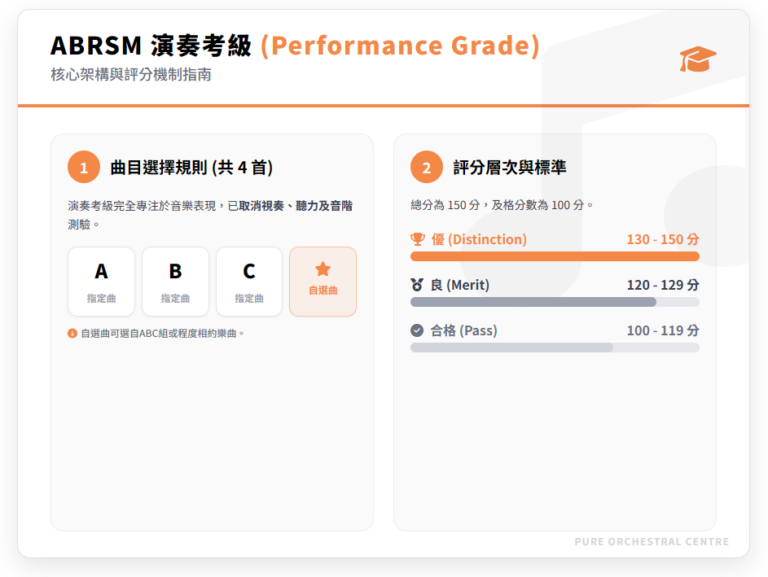
Task: Select the B 指定曲 card
Action: (x=175, y=282)
